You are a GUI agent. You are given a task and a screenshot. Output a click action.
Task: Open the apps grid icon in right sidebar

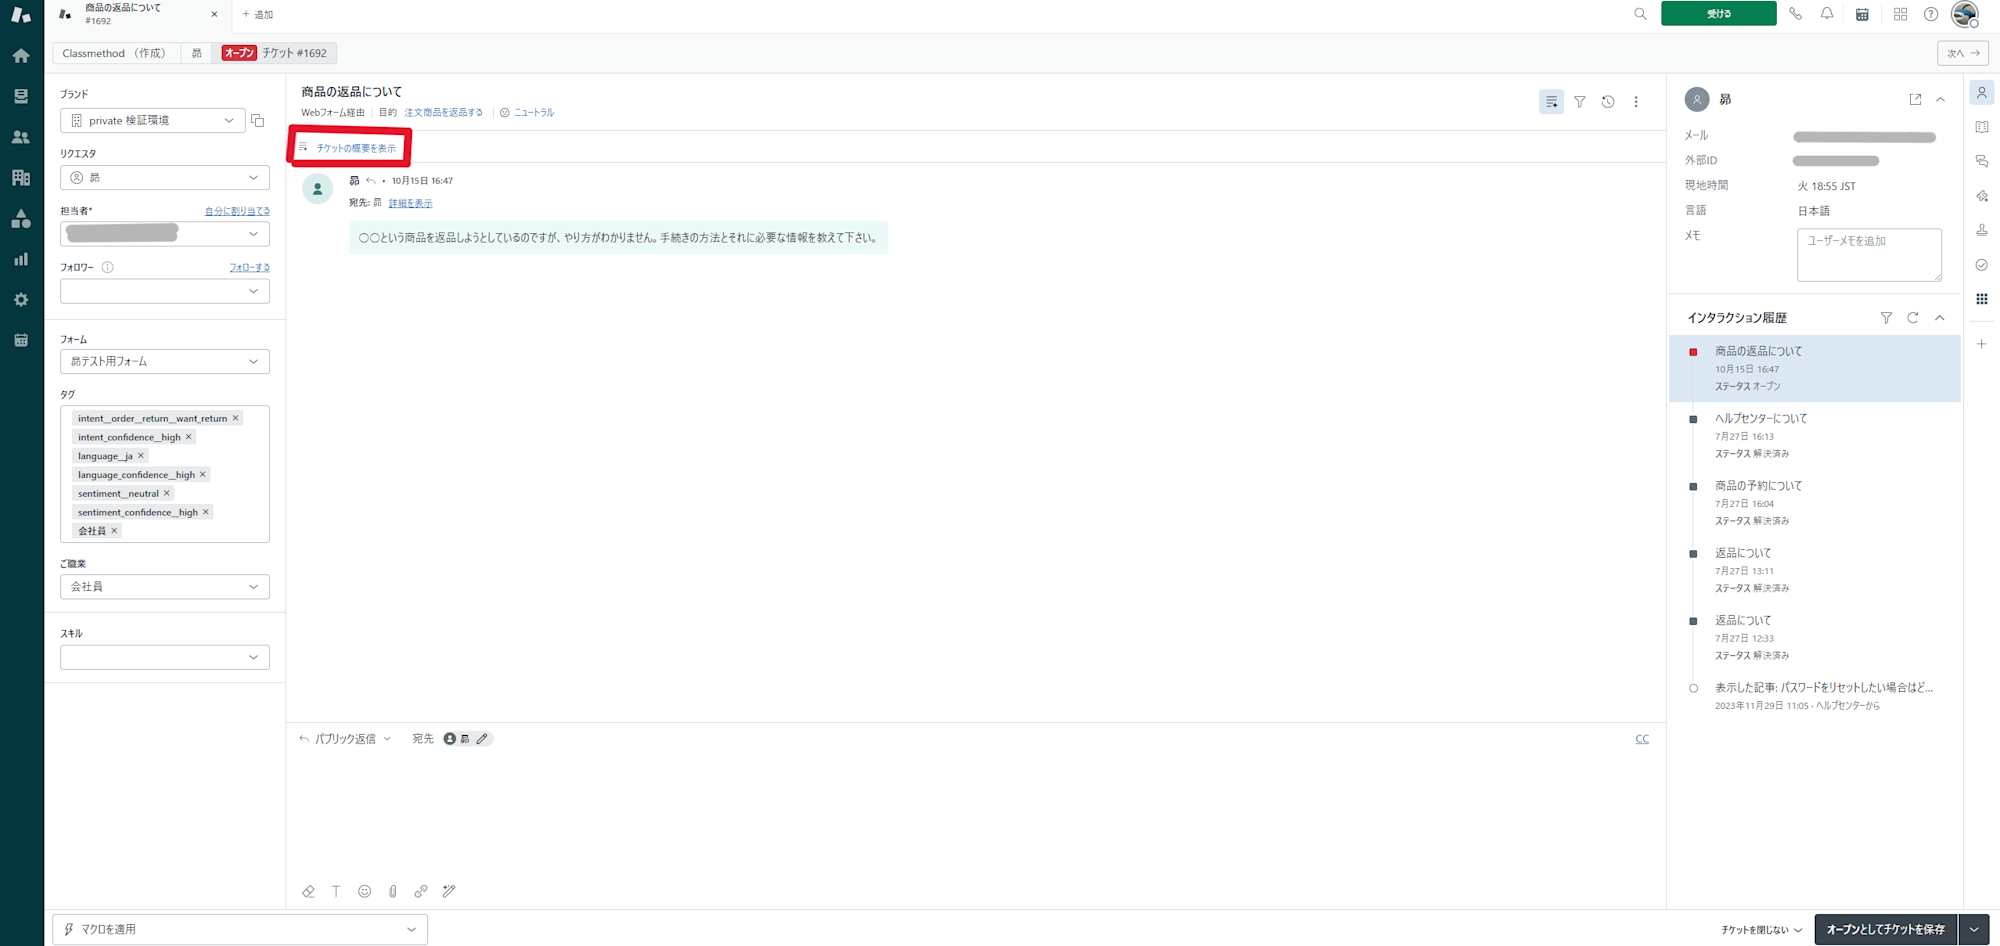tap(1982, 299)
